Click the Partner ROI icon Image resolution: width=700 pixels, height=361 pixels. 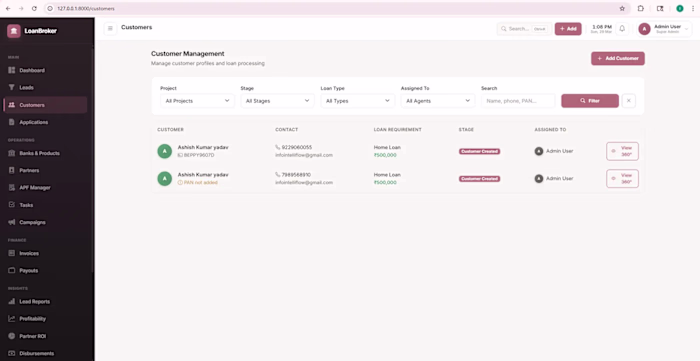click(x=12, y=336)
